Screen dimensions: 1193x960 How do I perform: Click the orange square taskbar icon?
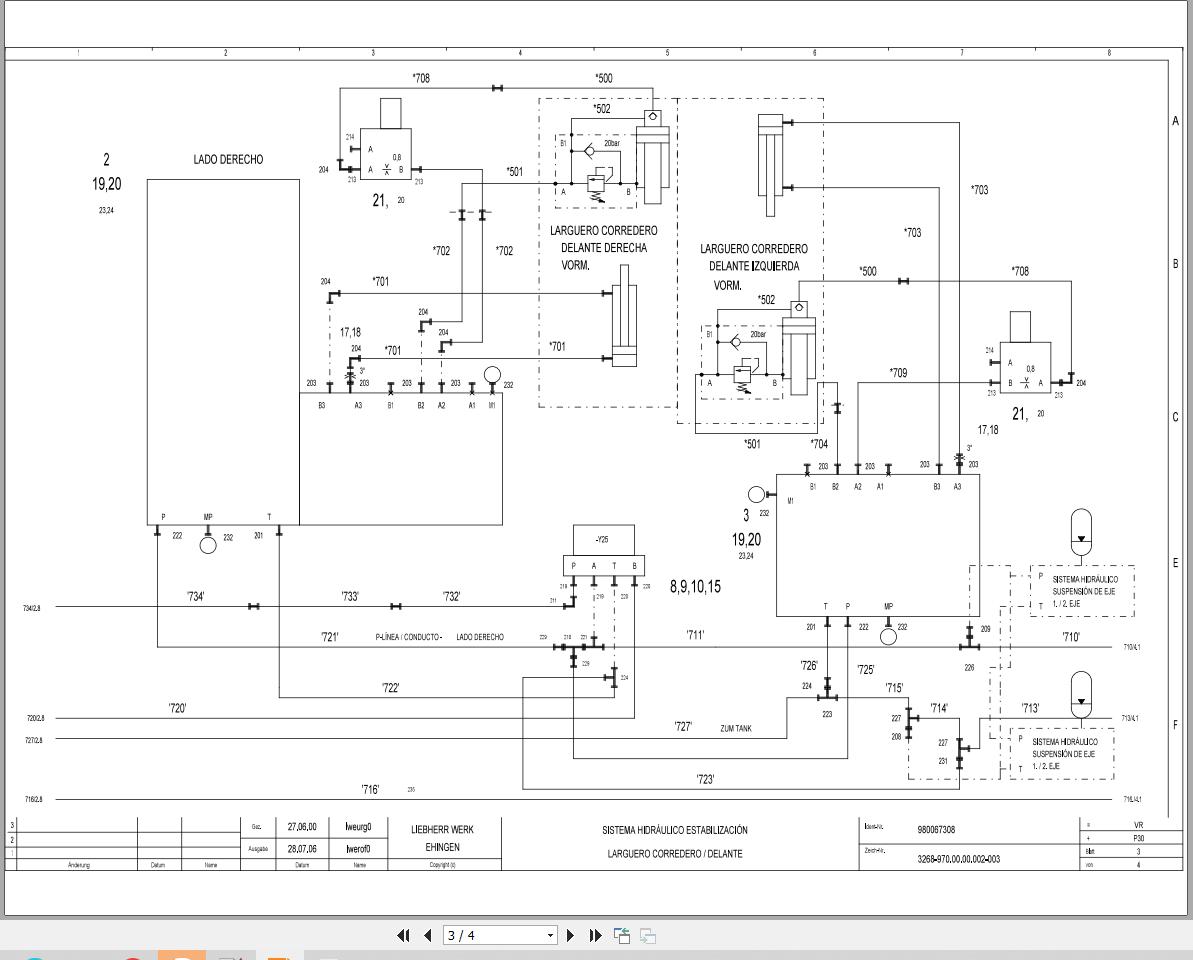(278, 955)
